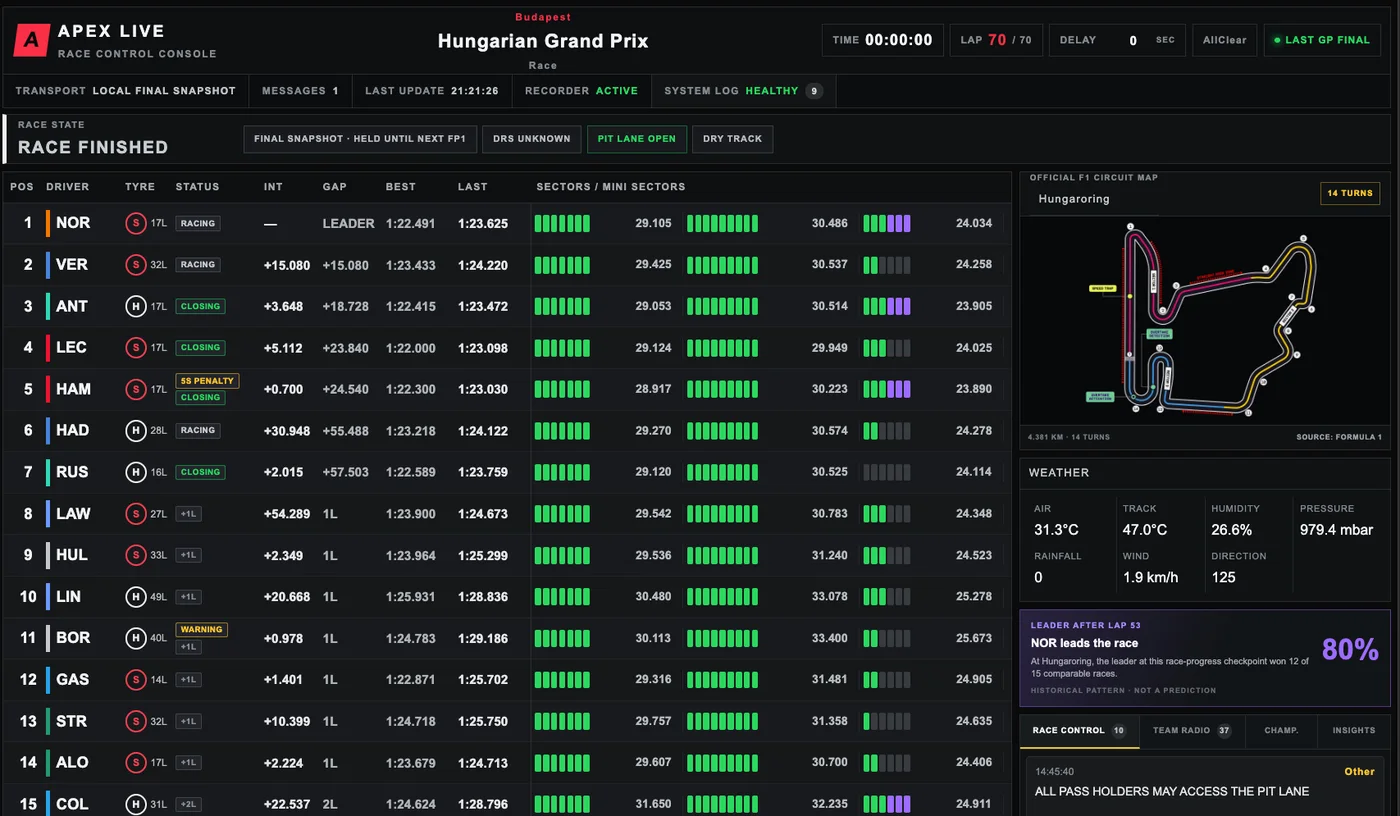Click the Lap 70 / 70 counter
The width and height of the screenshot is (1400, 816).
996,40
